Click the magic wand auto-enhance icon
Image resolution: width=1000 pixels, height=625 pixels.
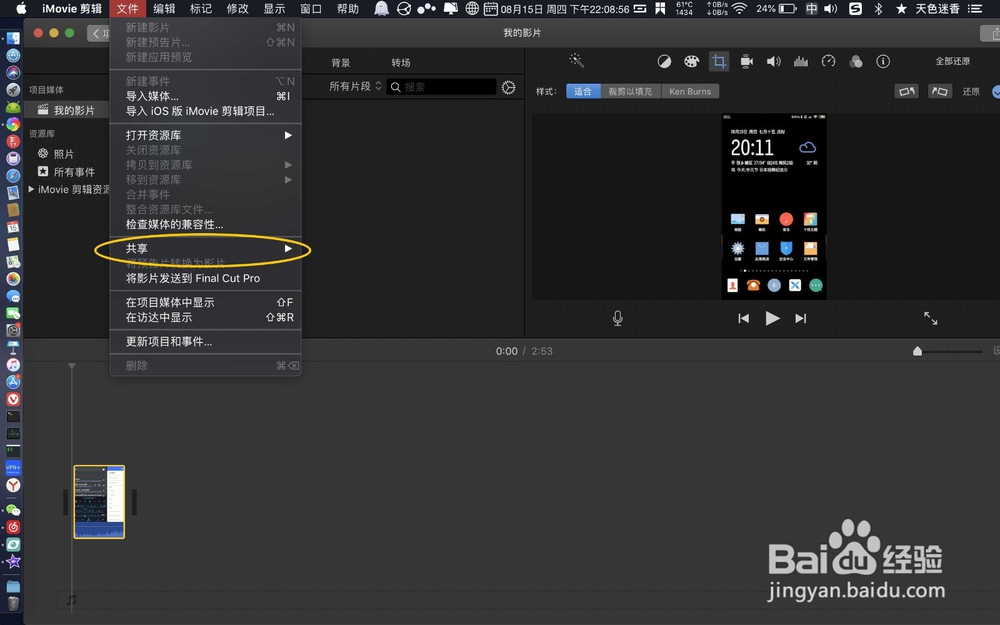coord(577,61)
